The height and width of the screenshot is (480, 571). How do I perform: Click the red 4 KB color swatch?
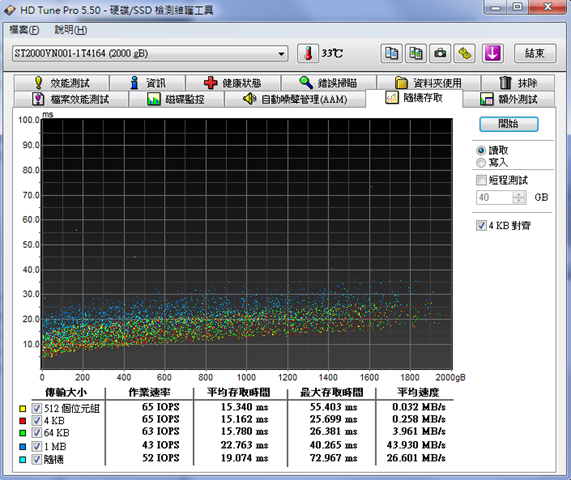coord(23,421)
